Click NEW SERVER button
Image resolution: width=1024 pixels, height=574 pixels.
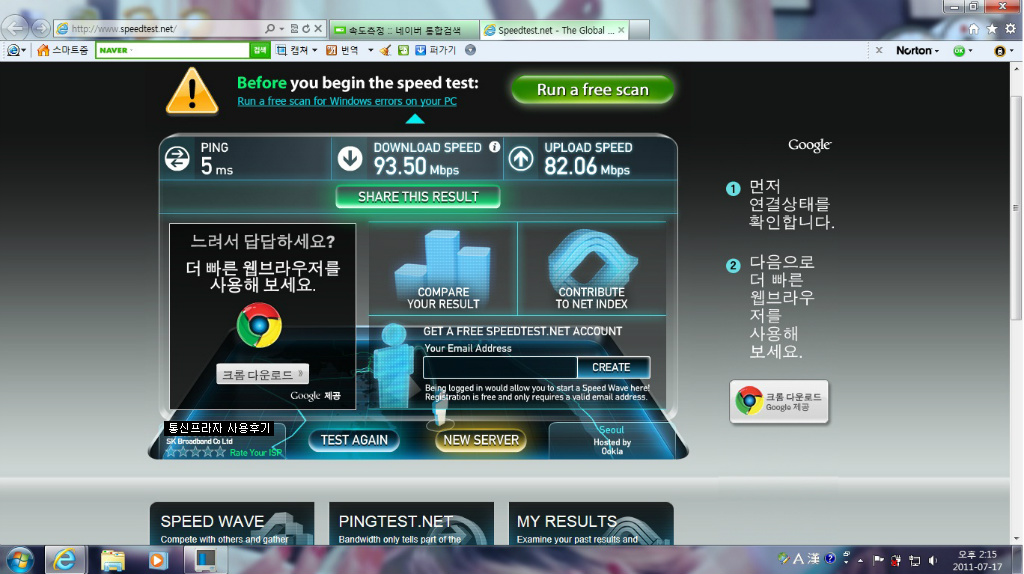[x=481, y=440]
